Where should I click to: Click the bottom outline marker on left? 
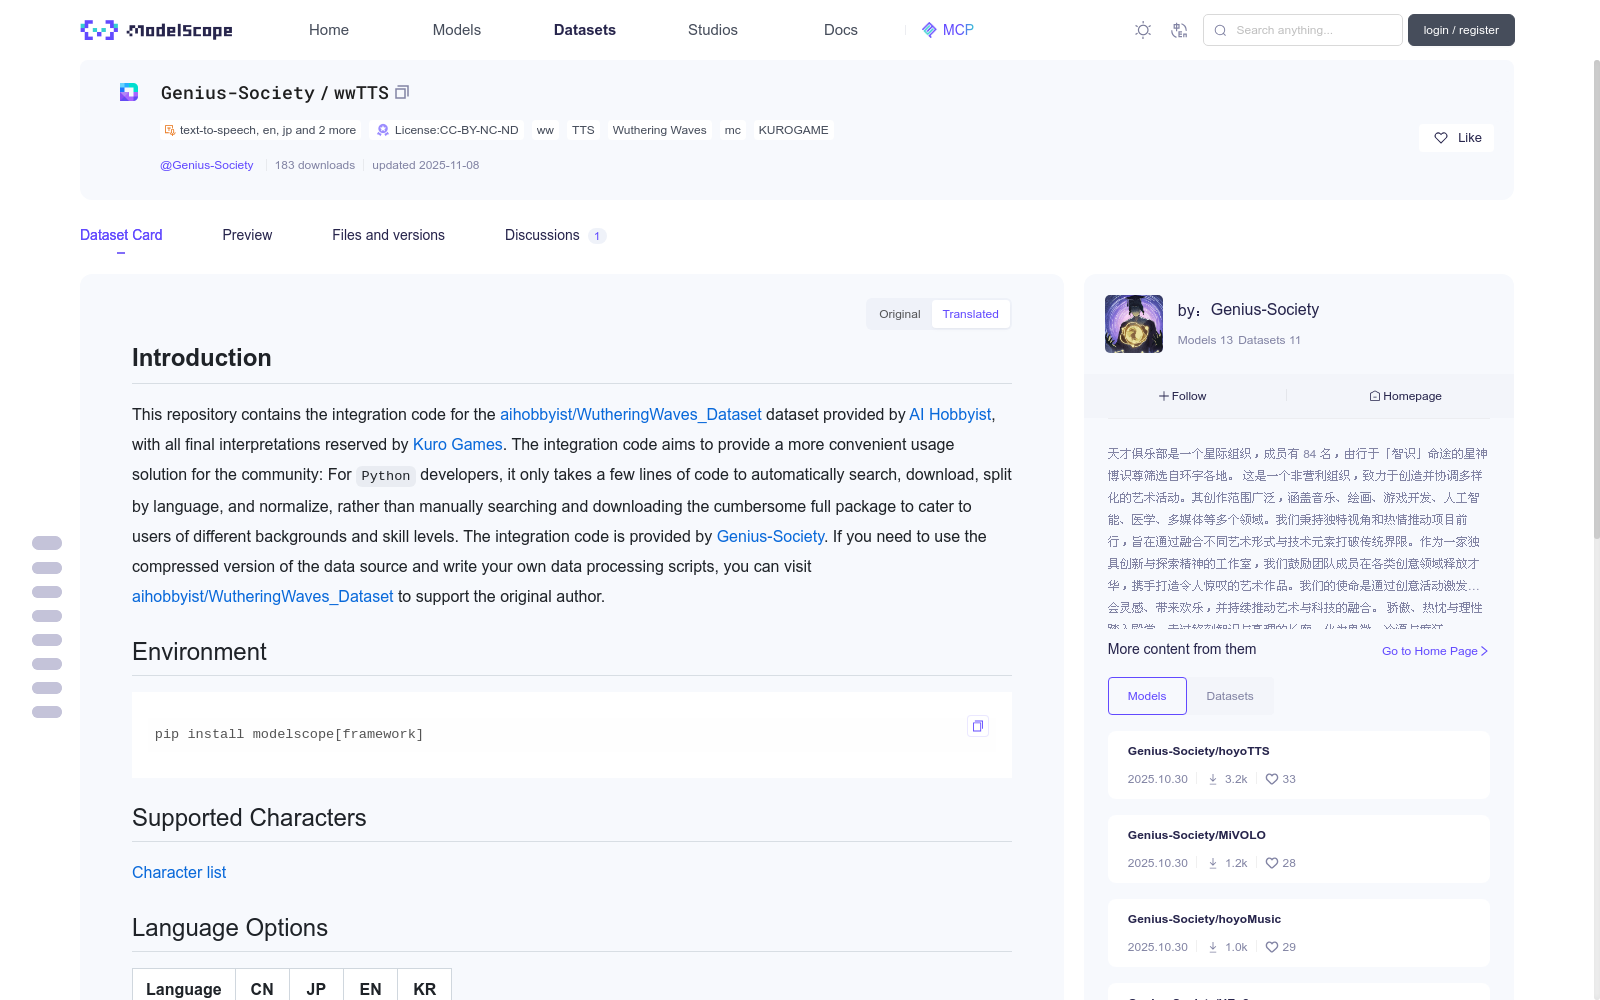click(47, 712)
